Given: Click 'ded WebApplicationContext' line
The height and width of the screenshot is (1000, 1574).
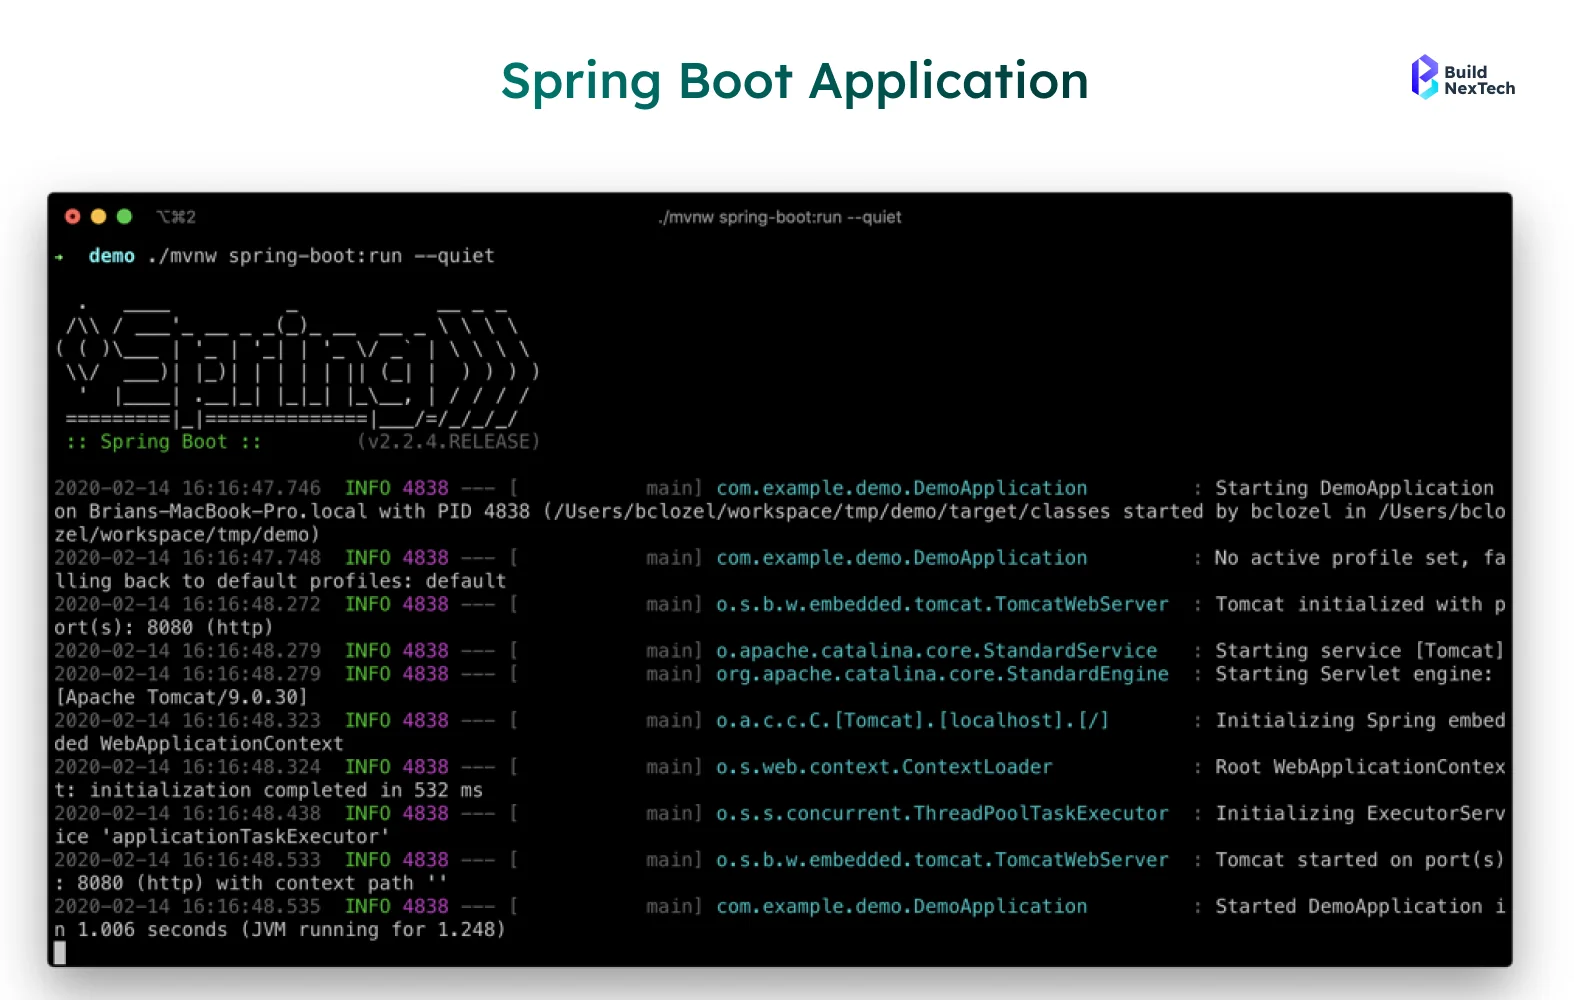Looking at the screenshot, I should point(198,744).
